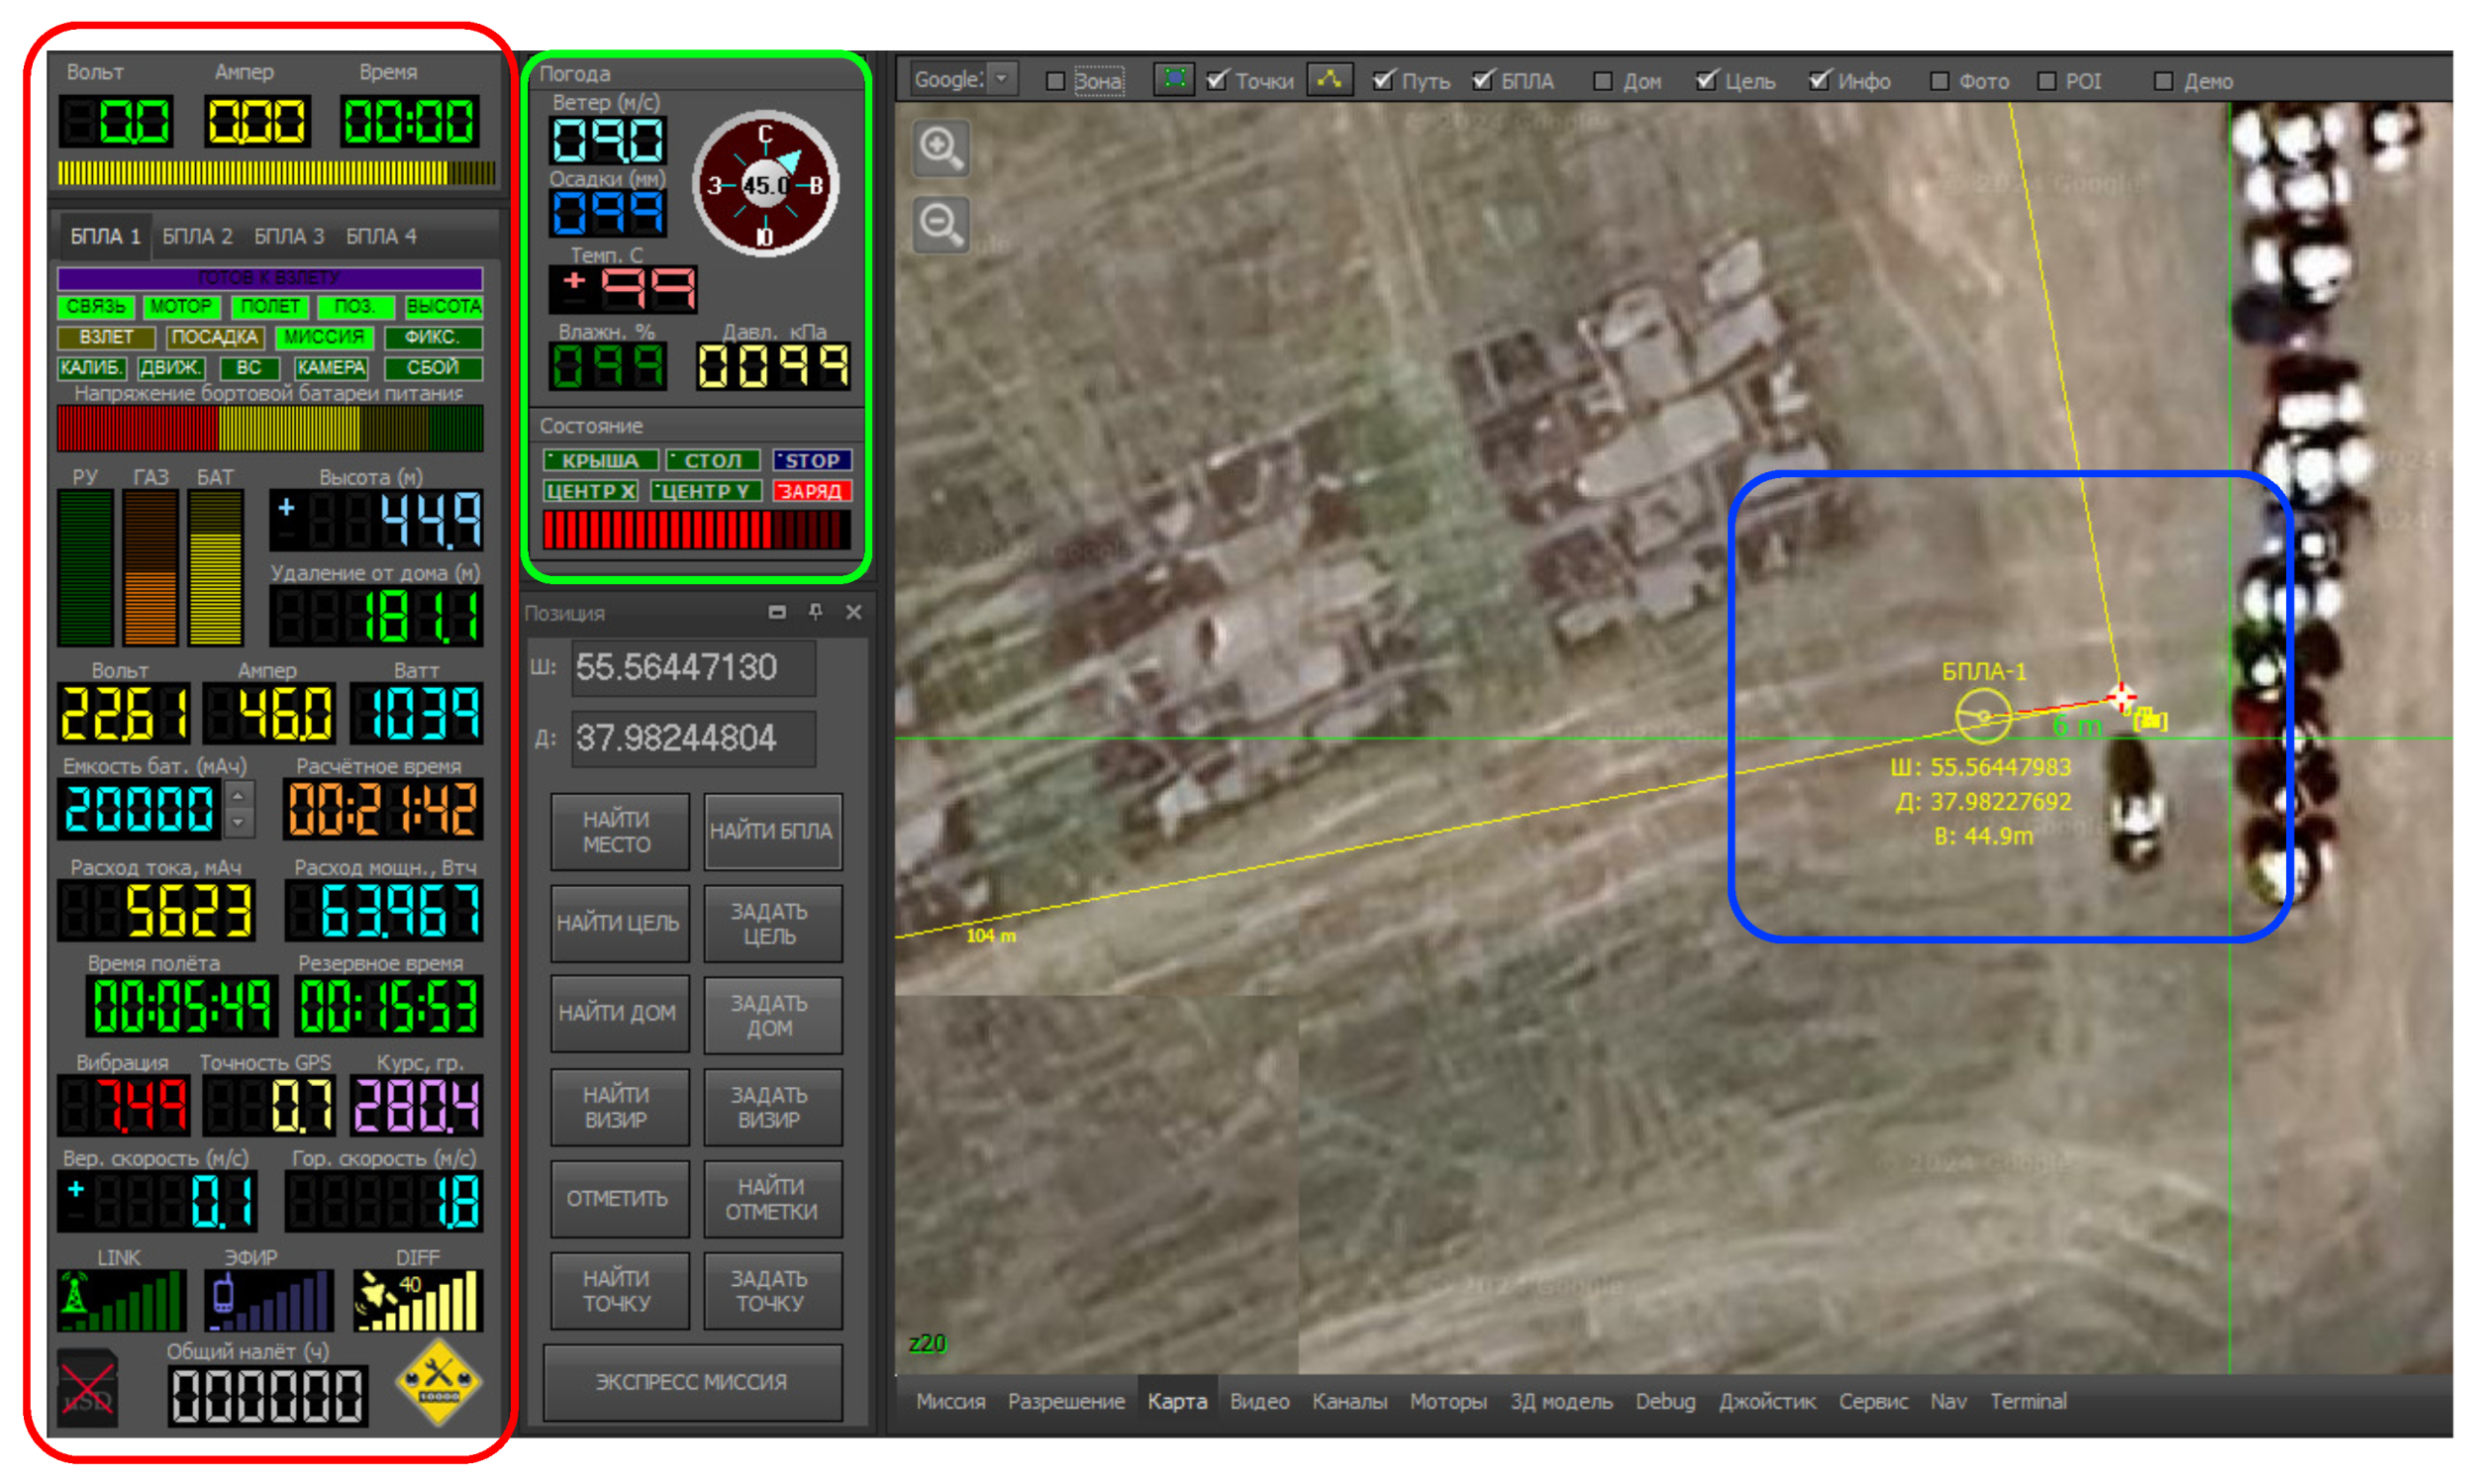Enable the Фото checkbox

1940,81
